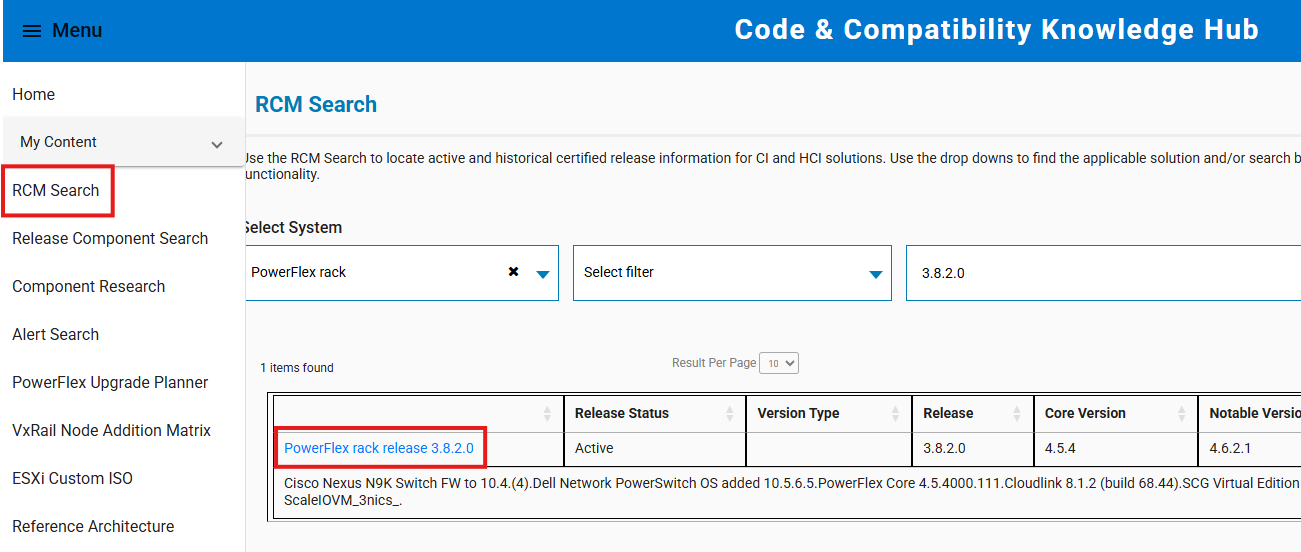
Task: Sort by Core Version column arrows
Action: (1181, 413)
